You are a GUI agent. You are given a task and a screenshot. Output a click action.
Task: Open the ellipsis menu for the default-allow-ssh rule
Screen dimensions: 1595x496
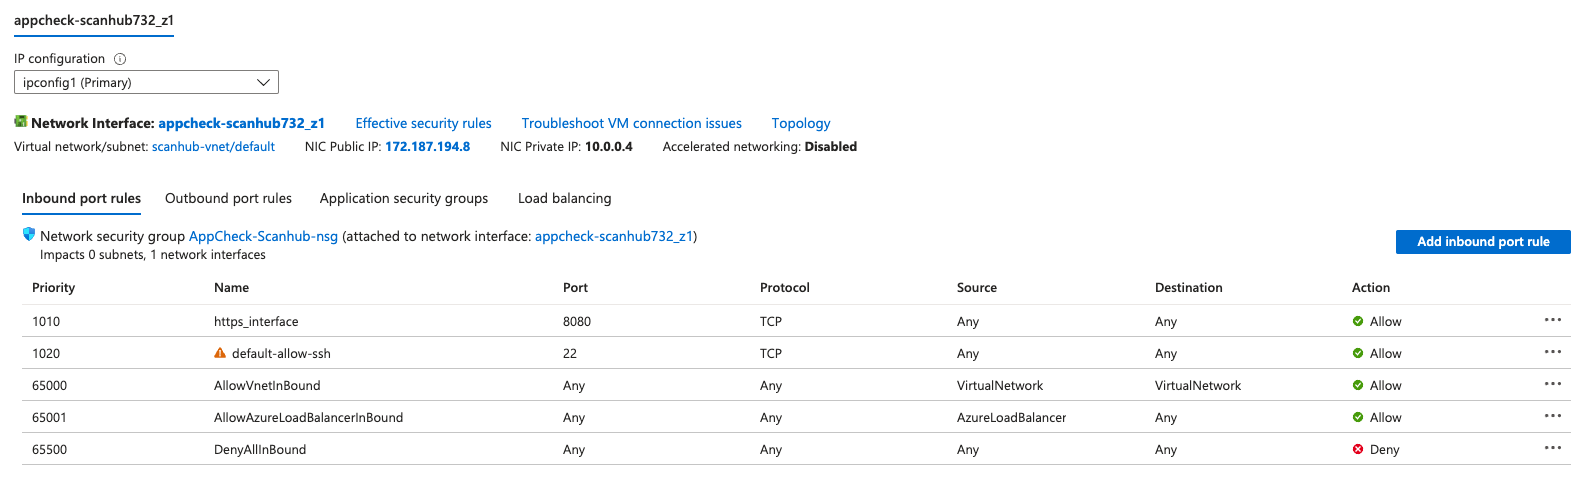click(1552, 352)
